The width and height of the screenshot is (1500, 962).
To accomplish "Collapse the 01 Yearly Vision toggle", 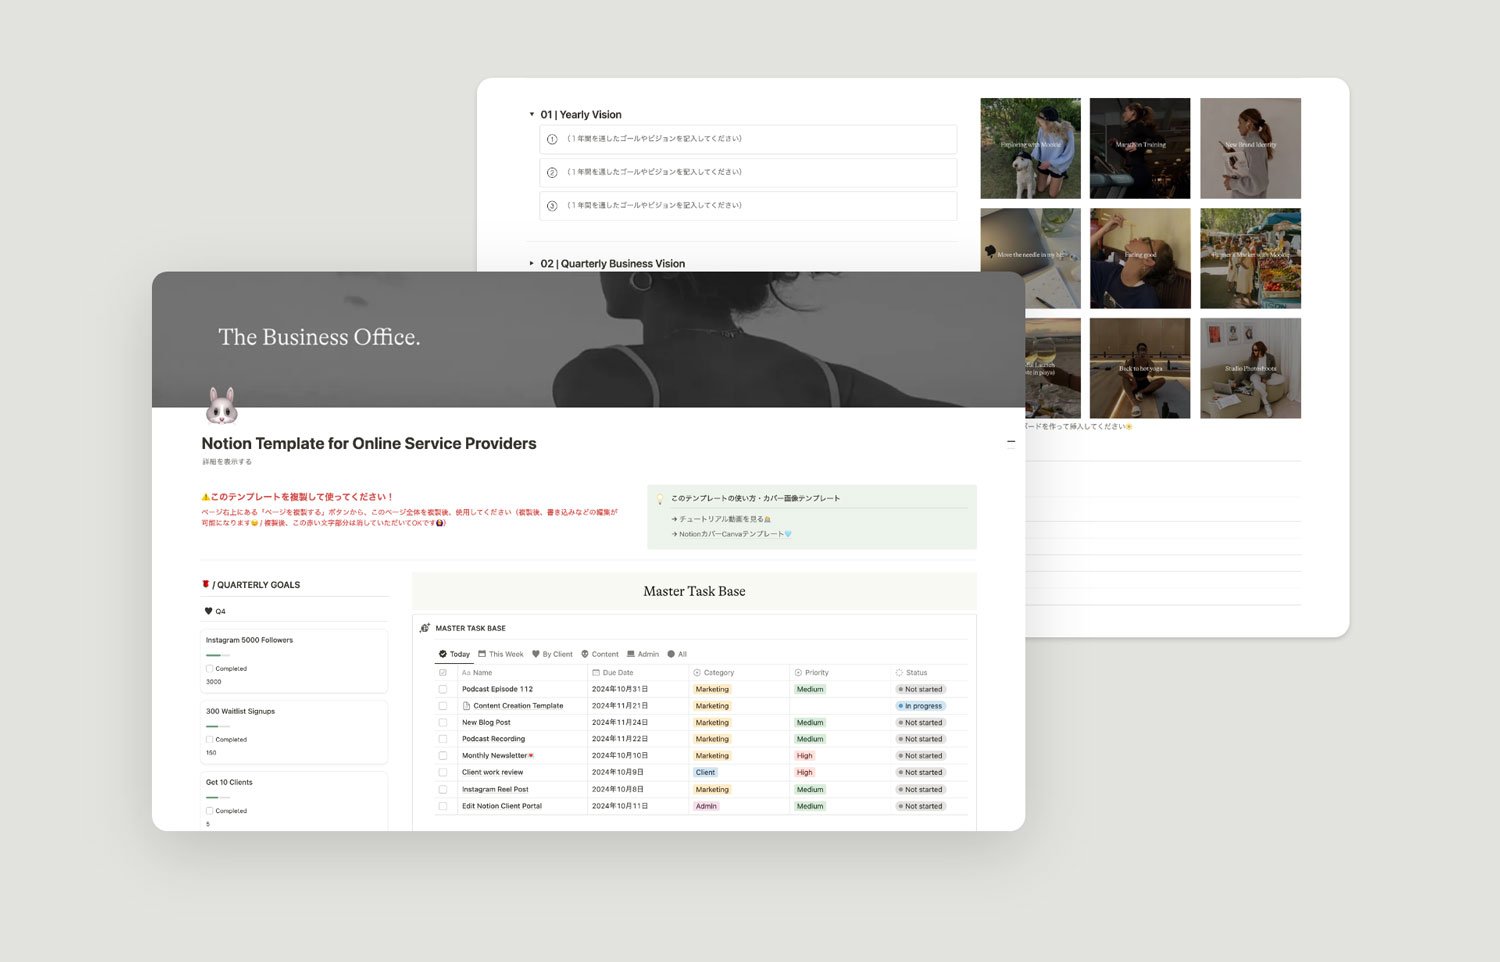I will [532, 115].
